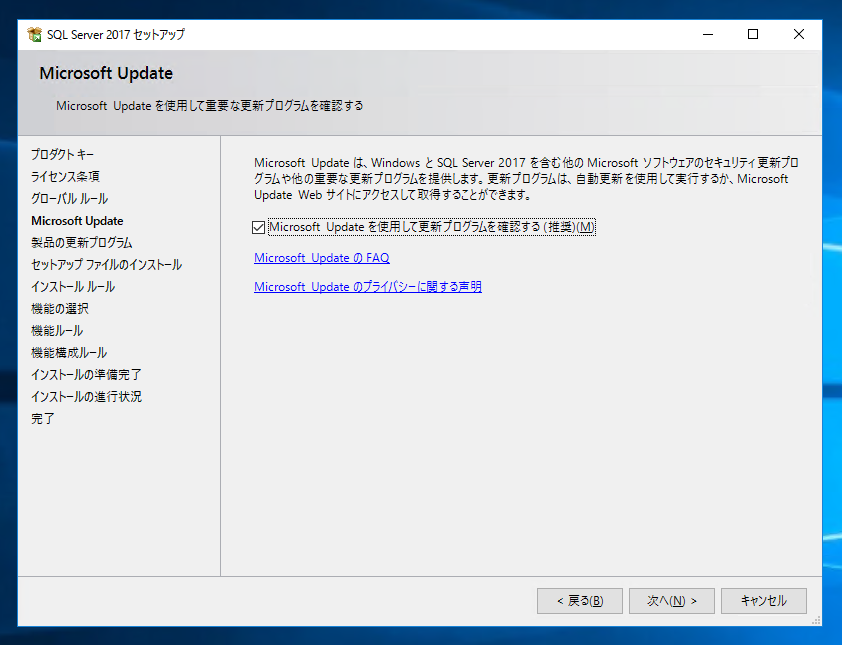This screenshot has width=842, height=645.
Task: Select グローバル ルール step in sidebar
Action: point(69,199)
